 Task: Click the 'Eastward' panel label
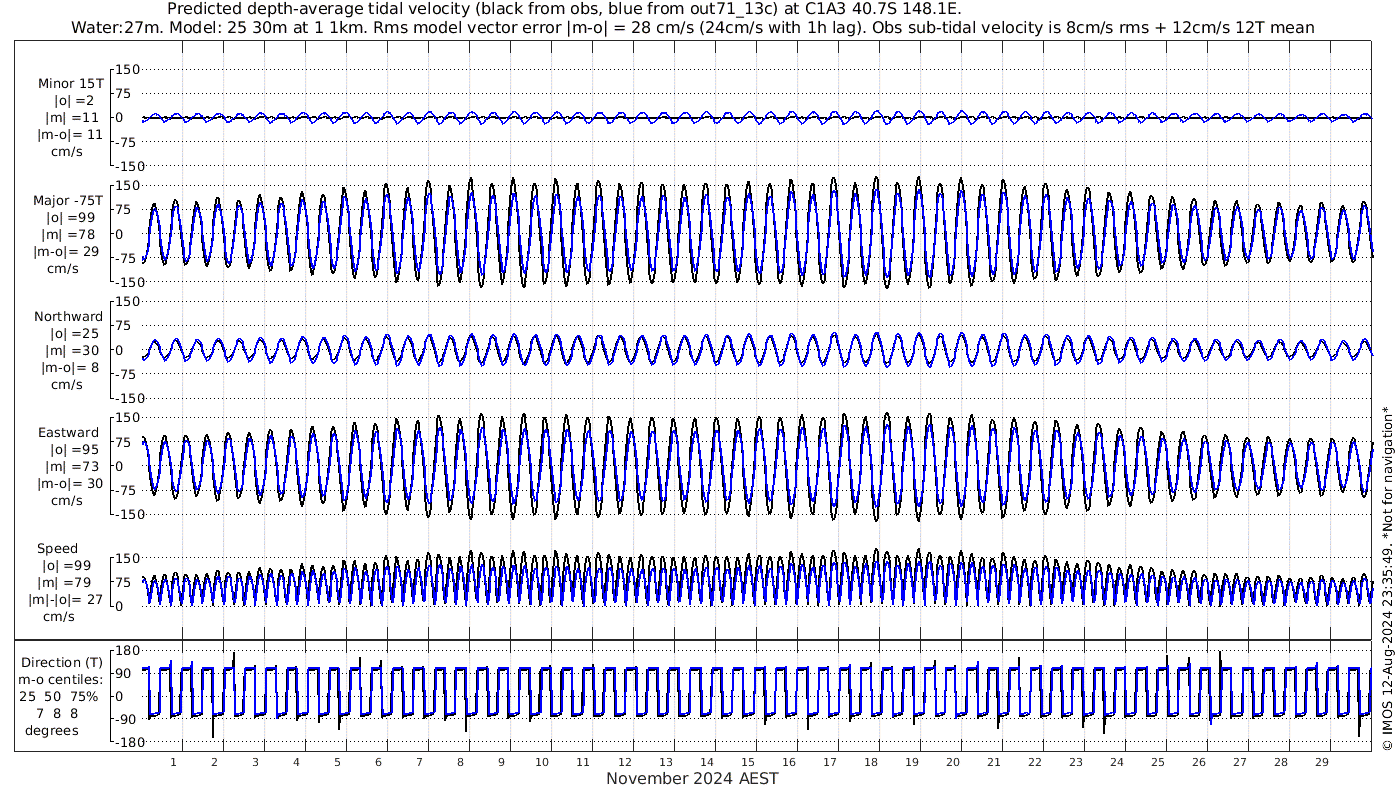point(69,433)
